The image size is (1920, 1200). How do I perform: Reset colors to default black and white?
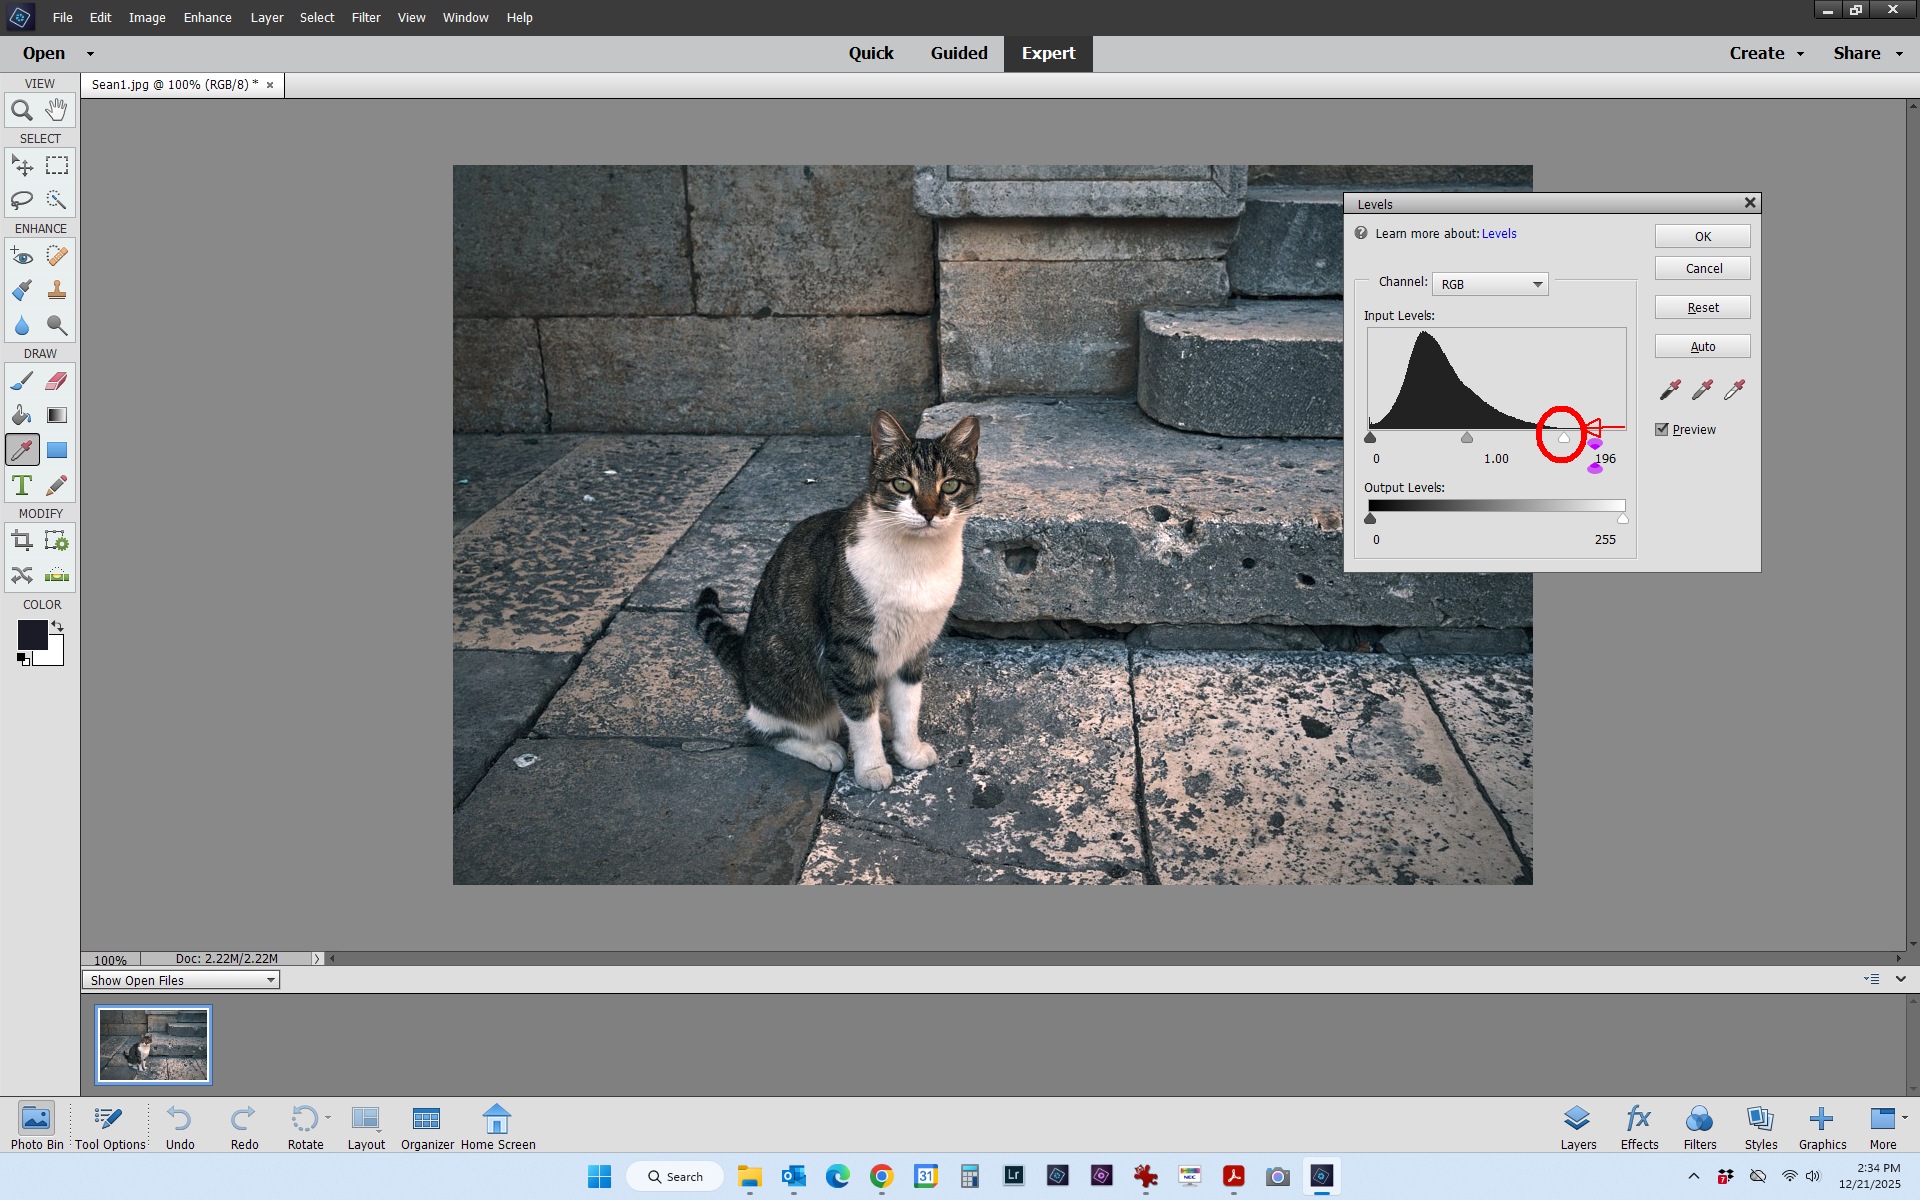point(23,659)
